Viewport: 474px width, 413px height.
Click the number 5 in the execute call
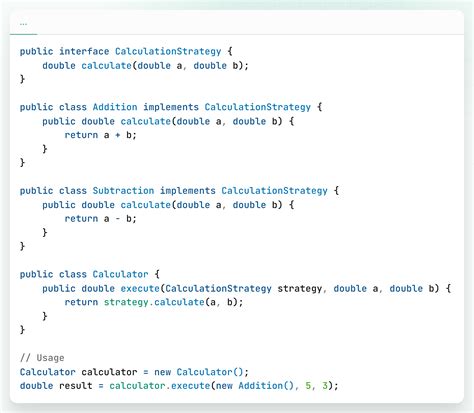pyautogui.click(x=308, y=386)
